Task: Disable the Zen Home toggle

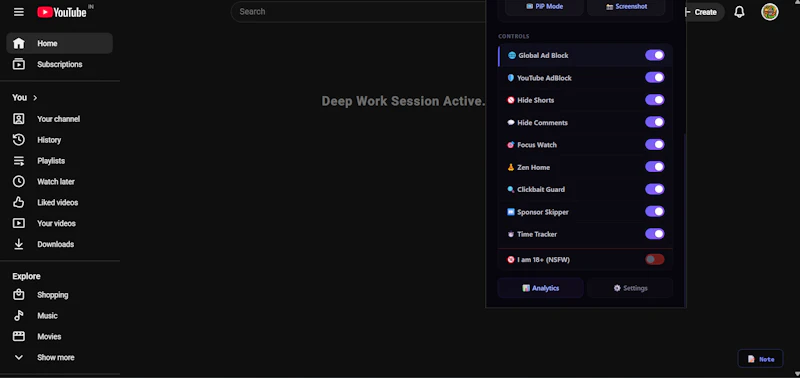Action: pos(655,167)
